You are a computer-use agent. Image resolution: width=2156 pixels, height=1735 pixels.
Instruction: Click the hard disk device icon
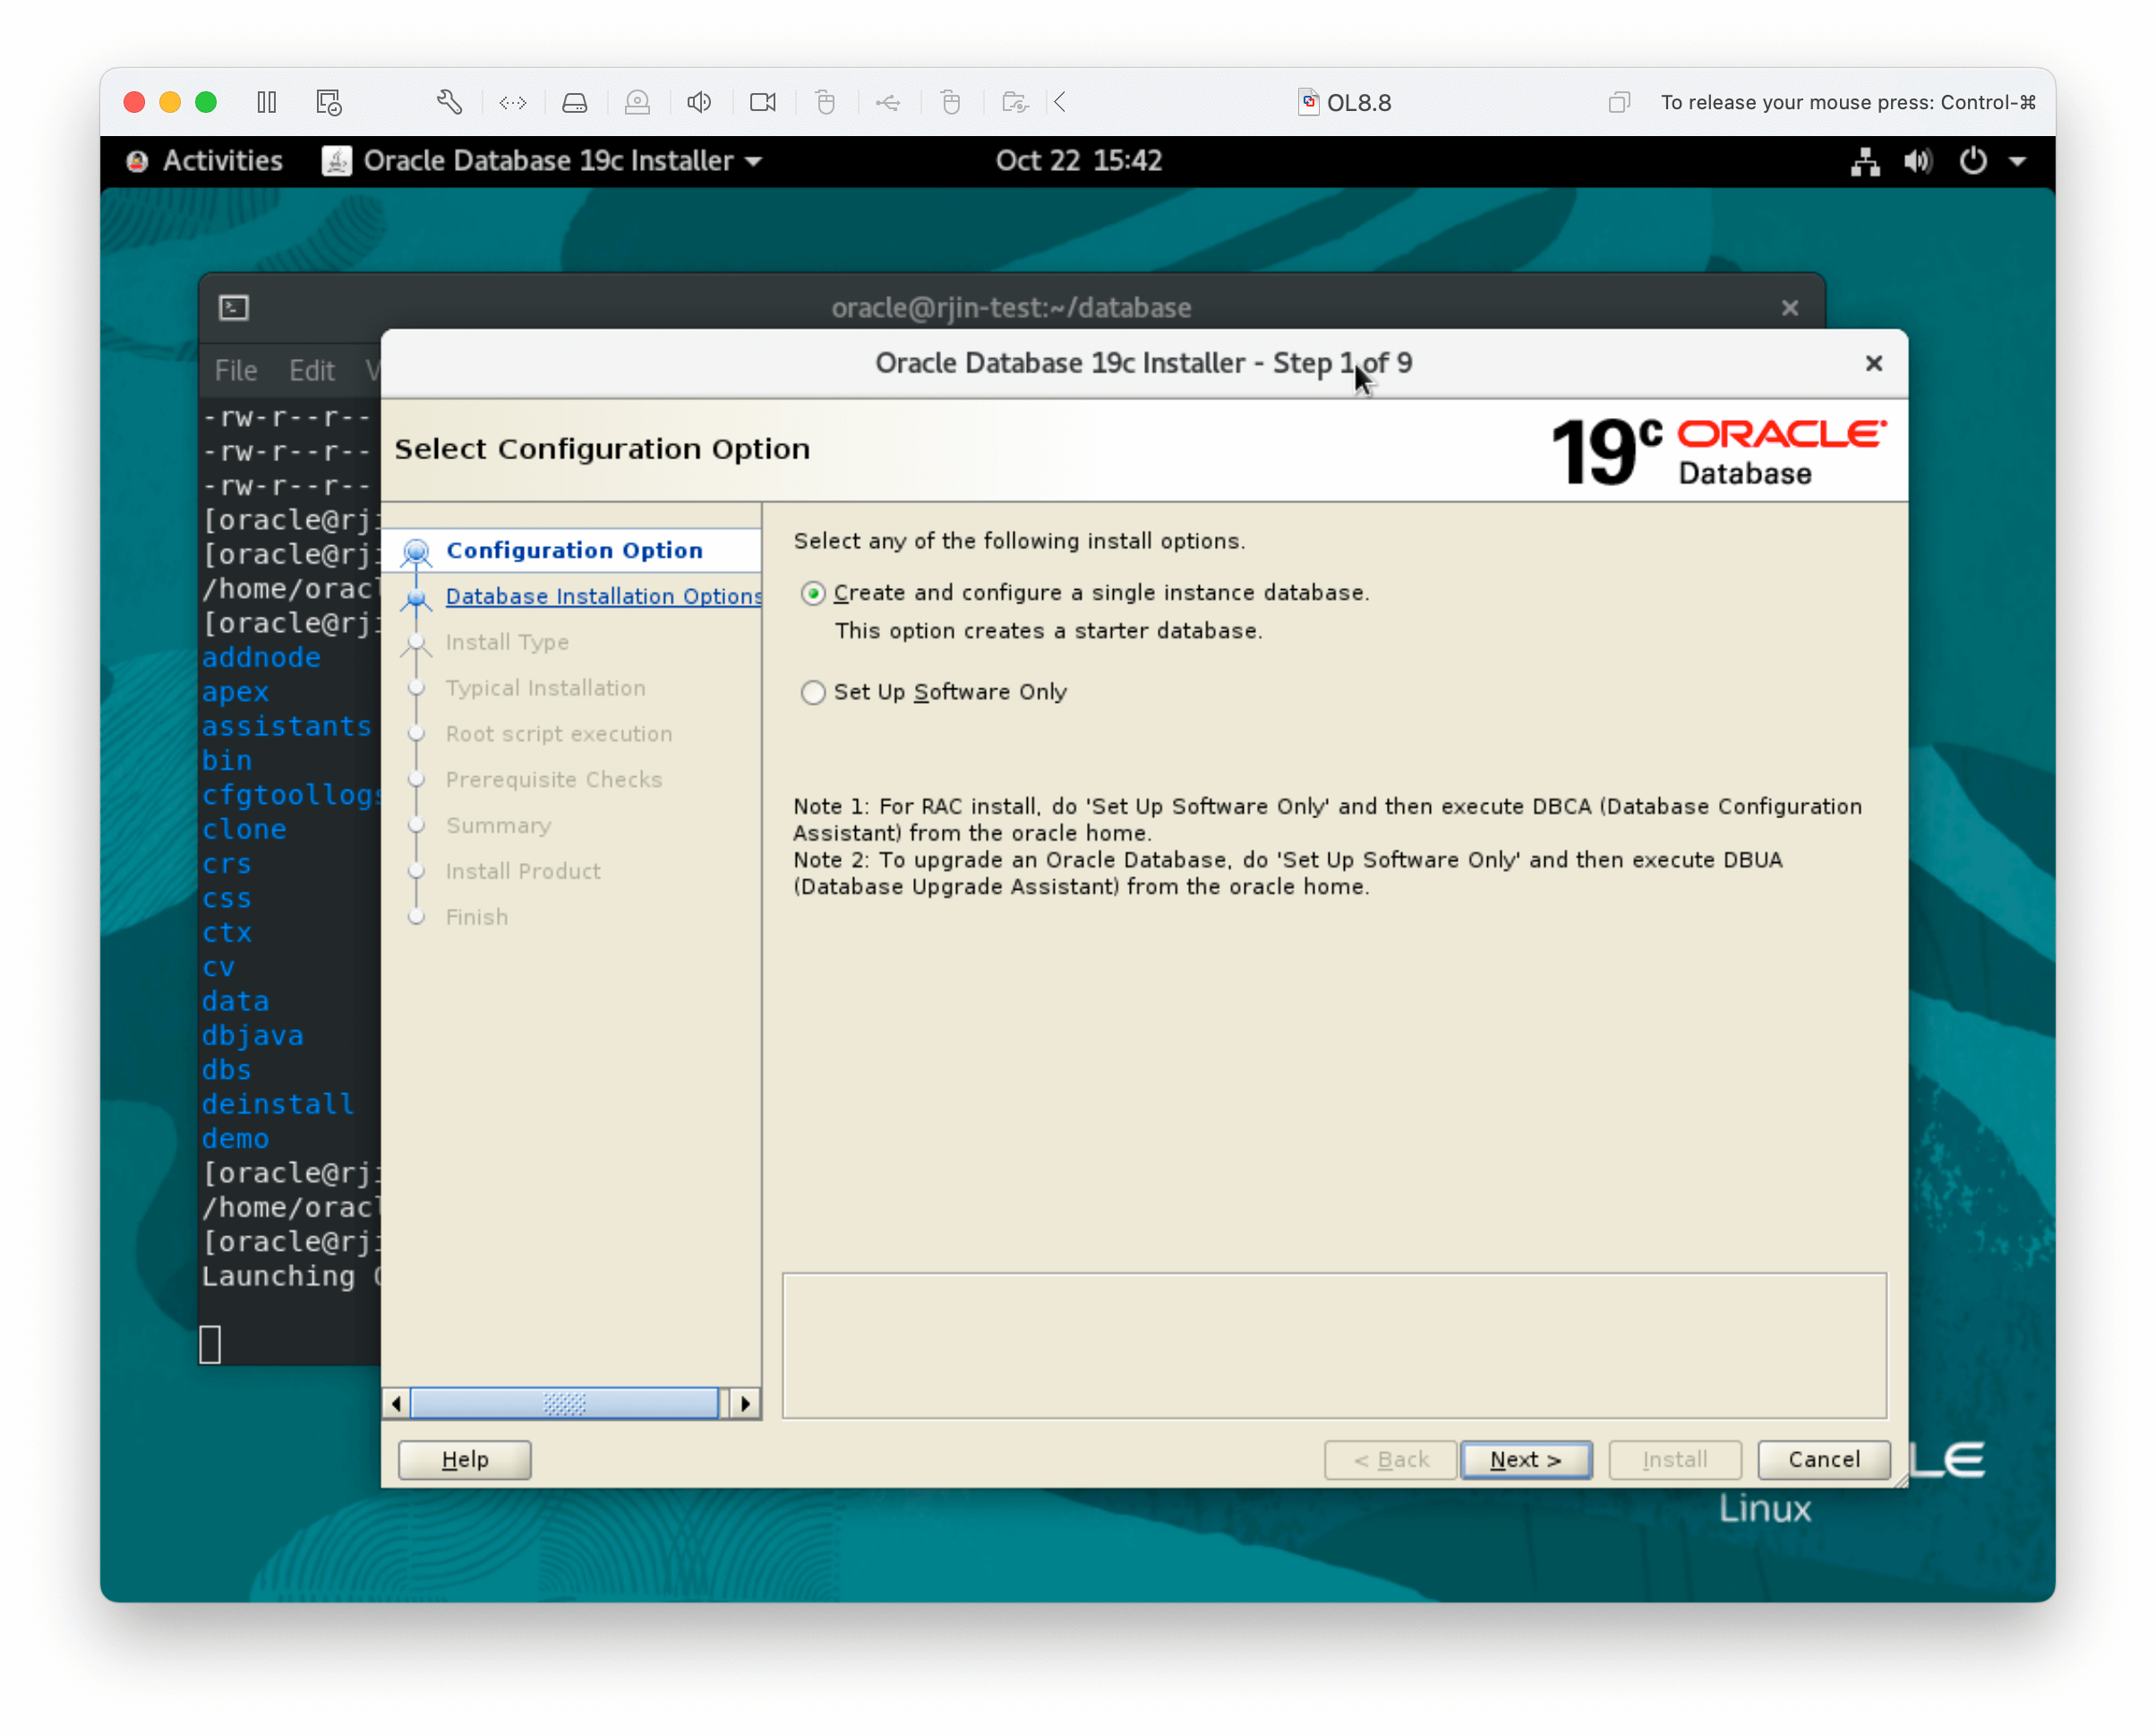click(575, 102)
